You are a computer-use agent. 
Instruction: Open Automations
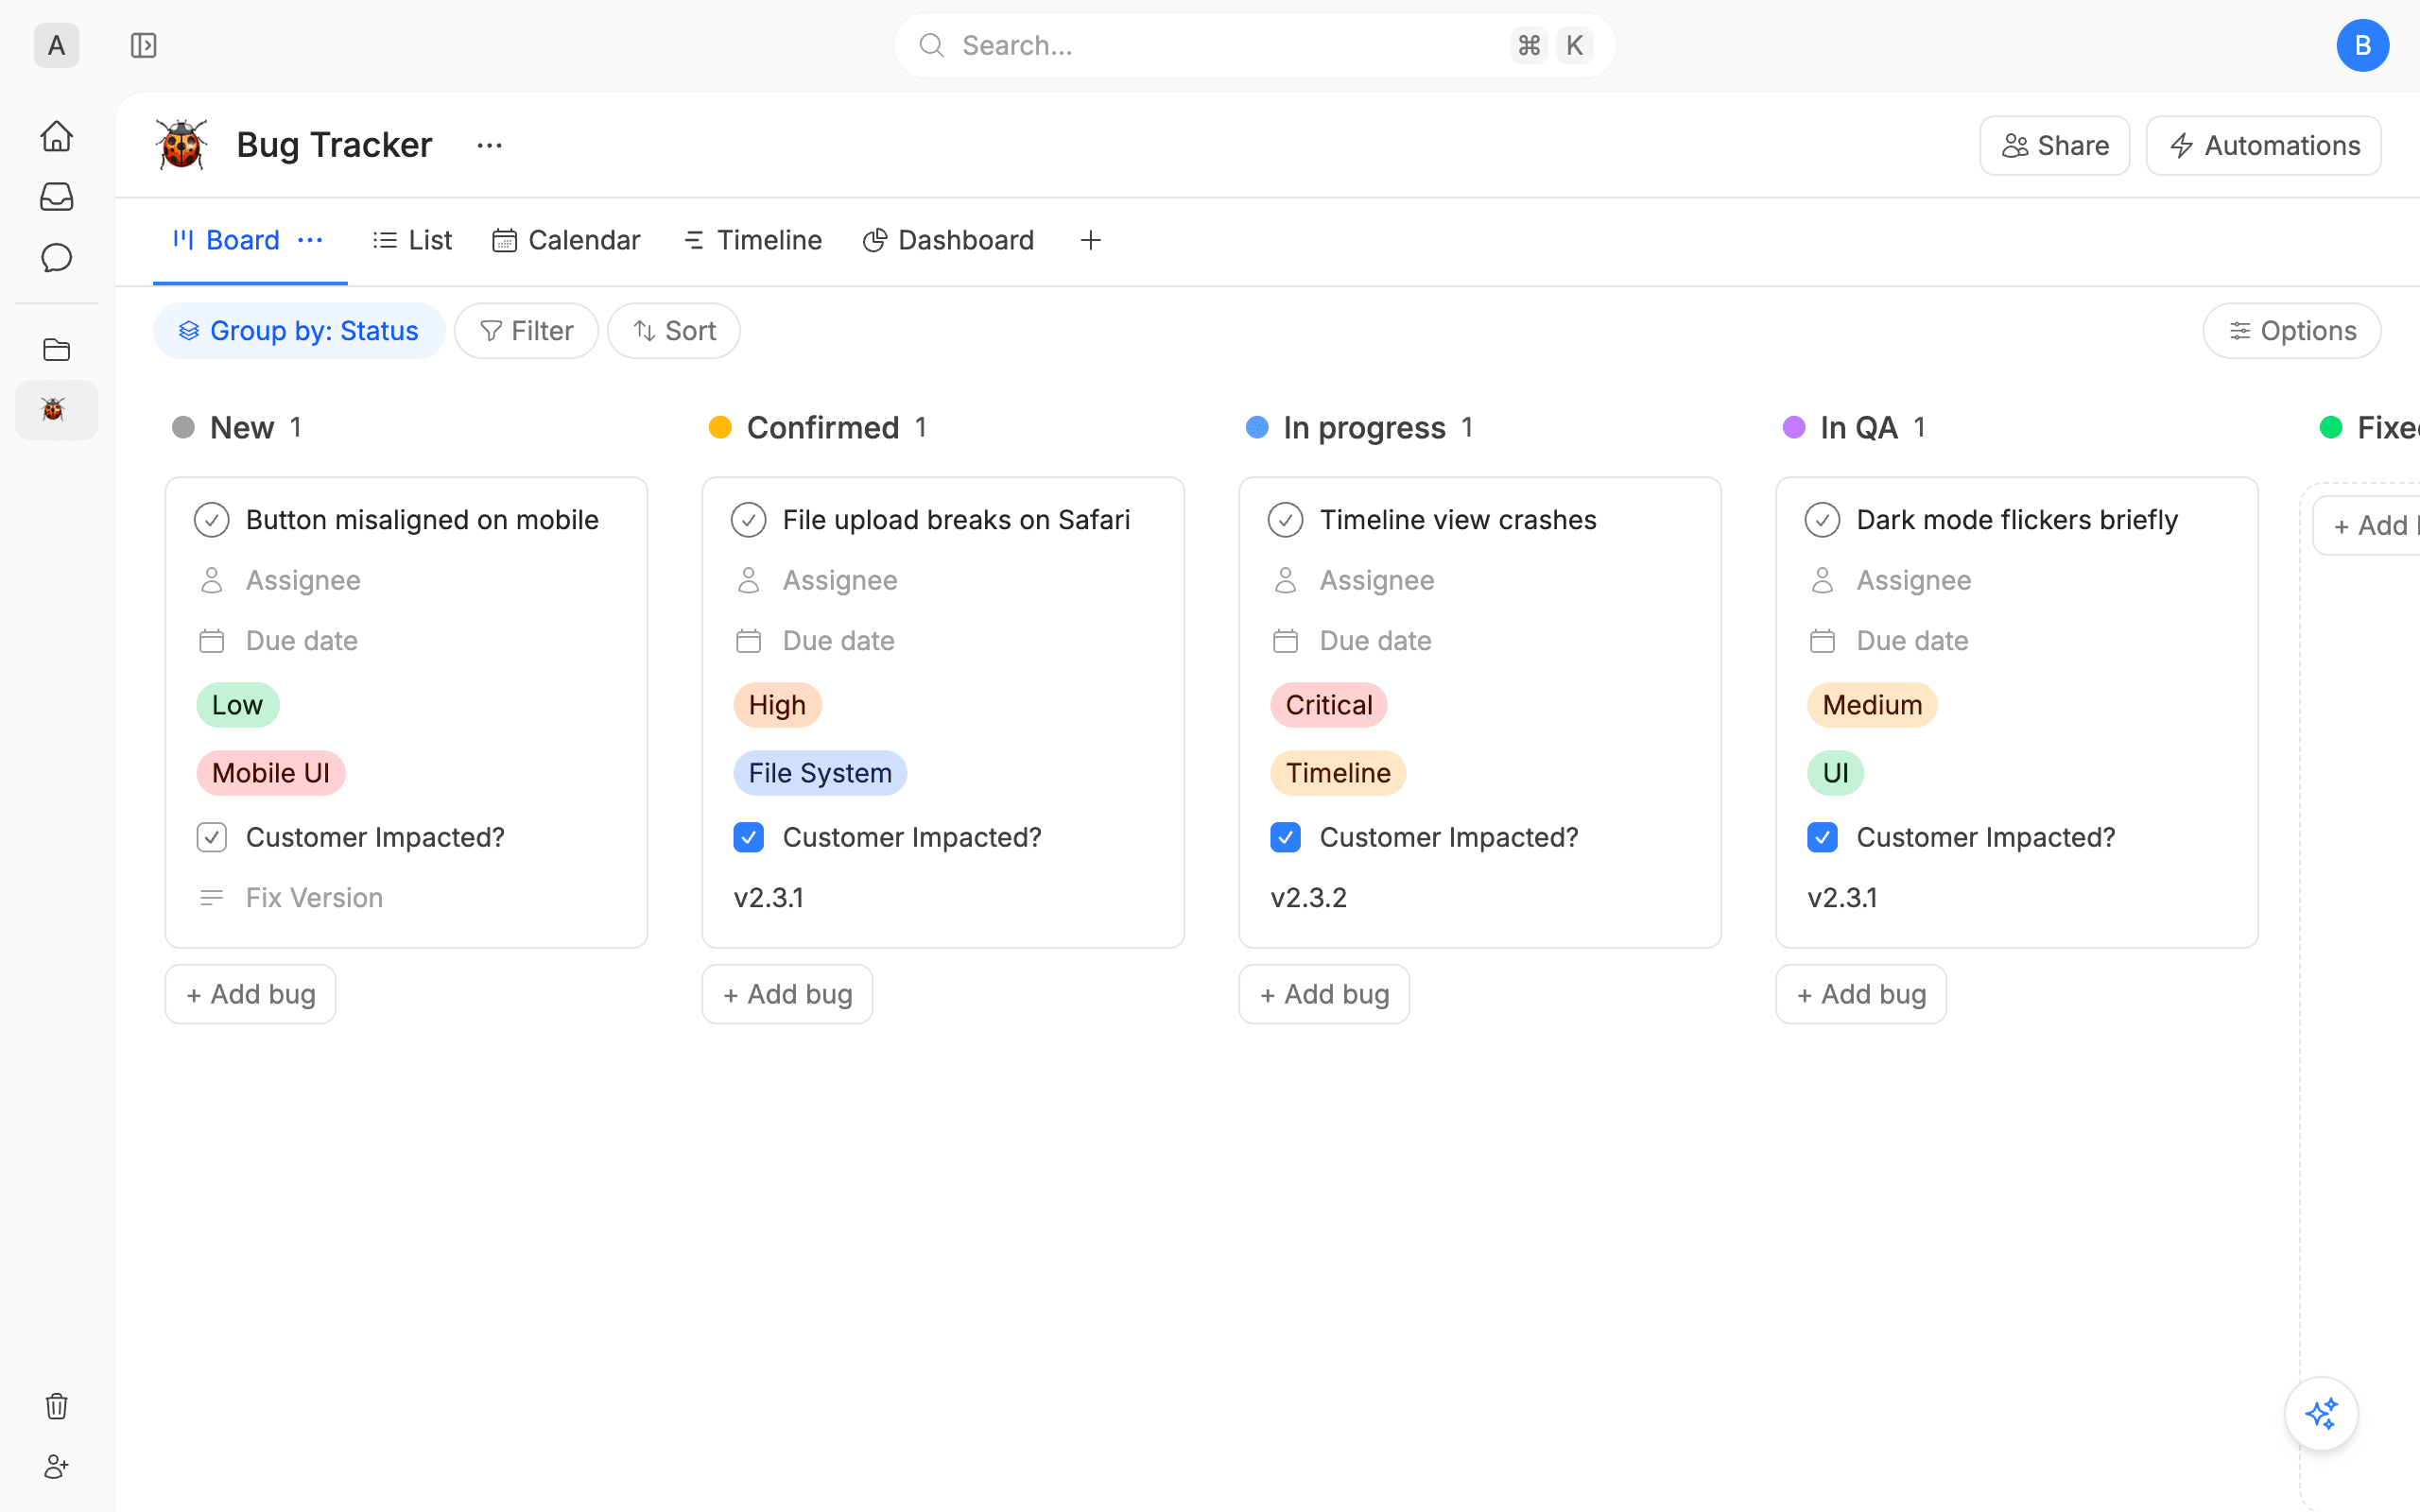click(x=2264, y=146)
